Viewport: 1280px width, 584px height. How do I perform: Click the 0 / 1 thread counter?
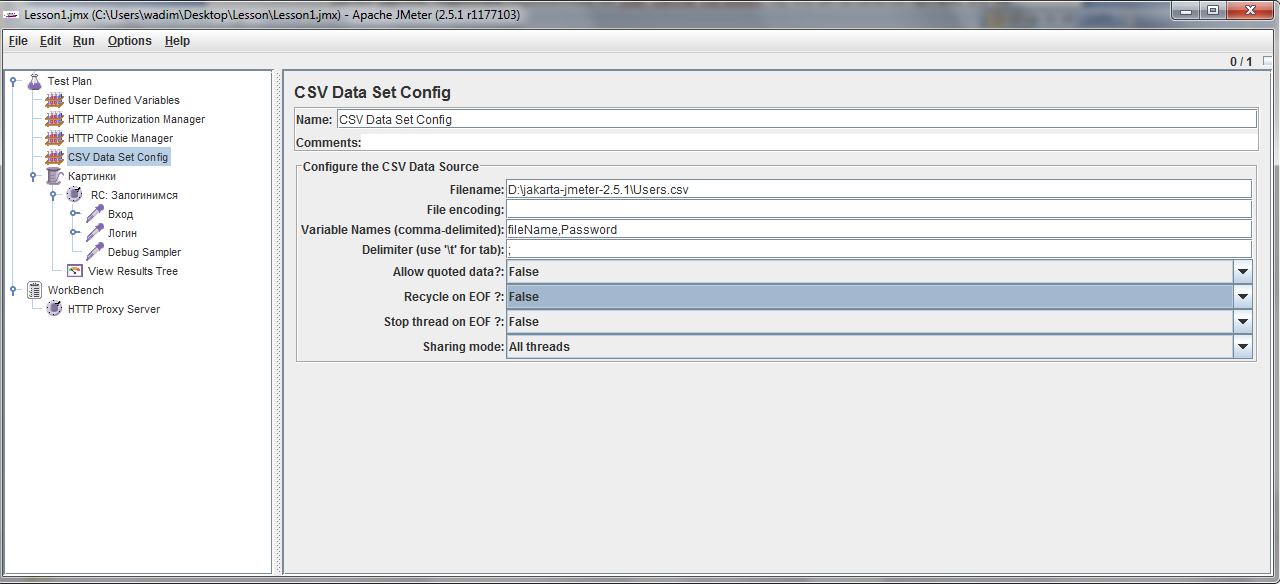1241,62
